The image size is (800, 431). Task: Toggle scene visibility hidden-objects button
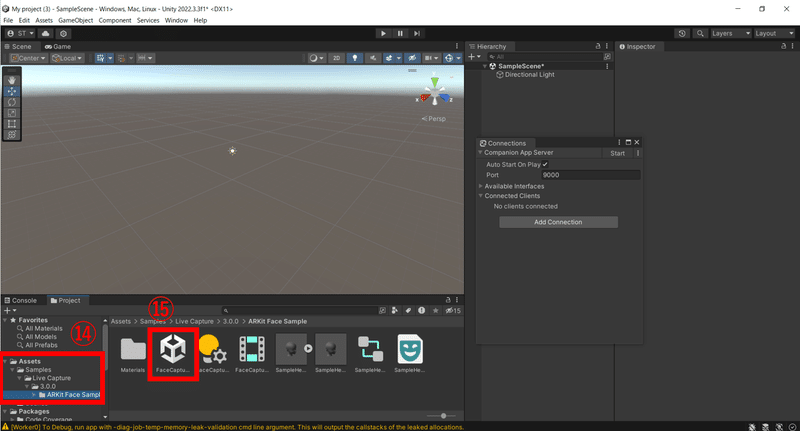[x=412, y=58]
